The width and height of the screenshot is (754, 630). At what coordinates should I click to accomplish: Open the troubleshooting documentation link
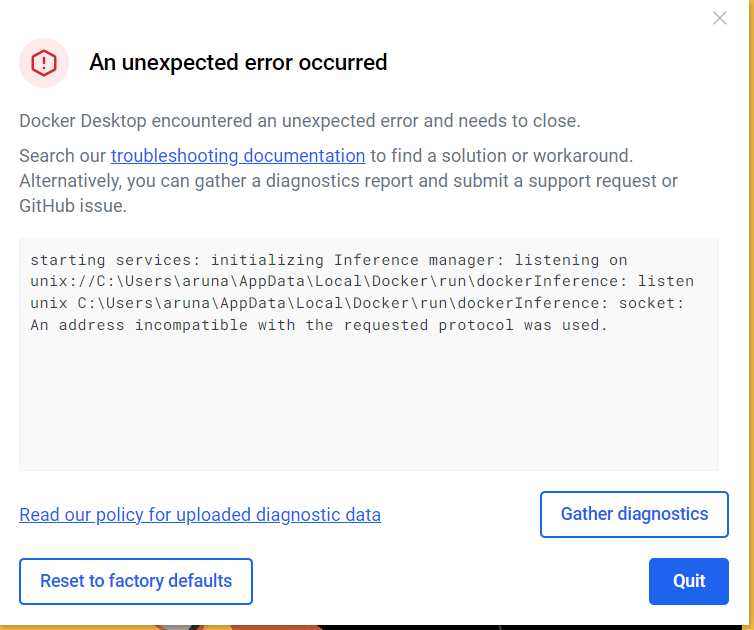pyautogui.click(x=238, y=156)
